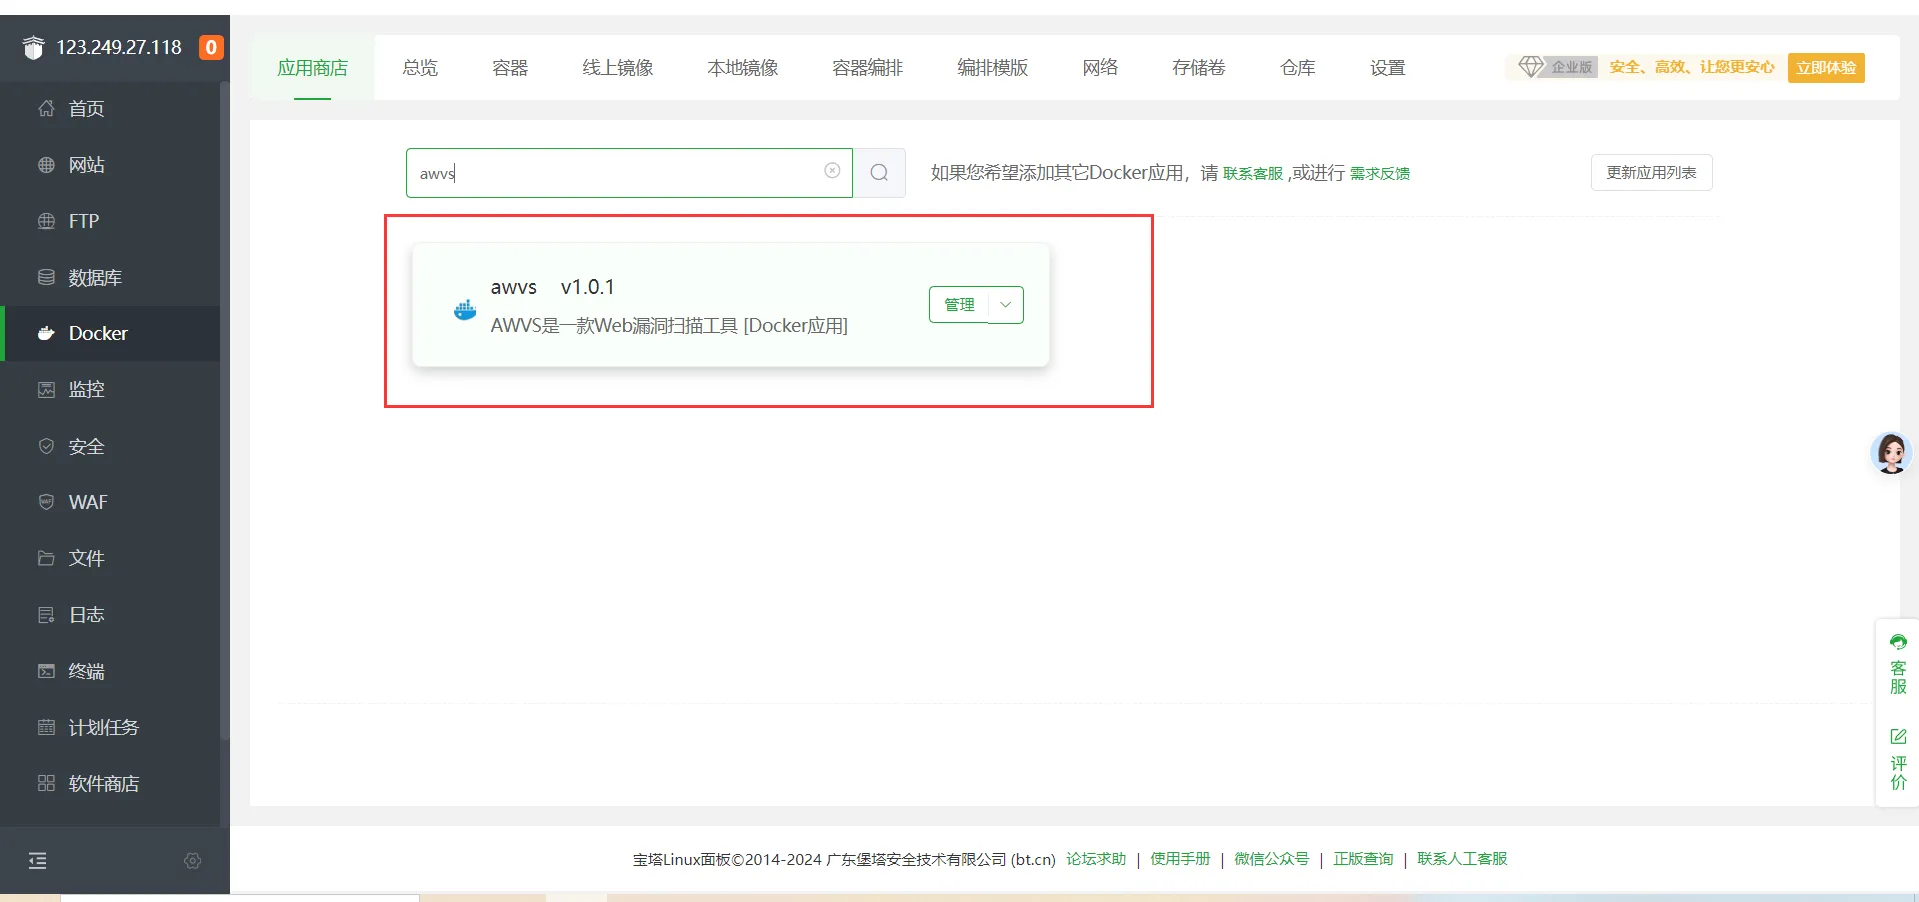
Task: Open the 线上镜像 tab
Action: click(618, 68)
